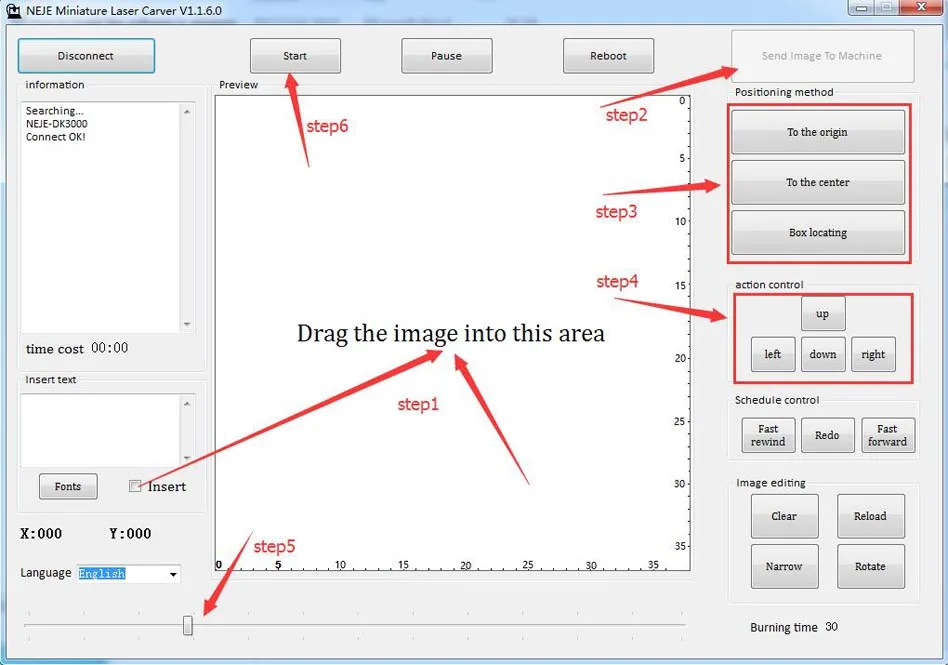Viewport: 948px width, 665px height.
Task: Pause the engraving process
Action: tap(446, 56)
